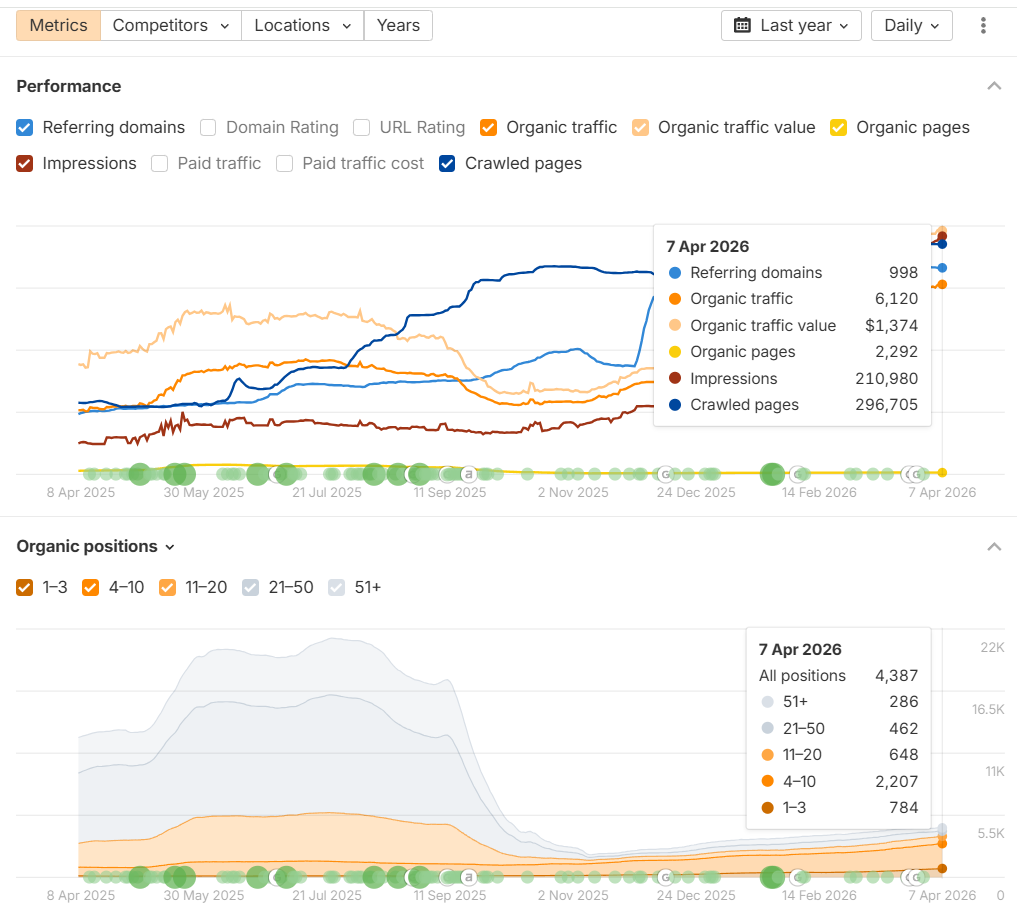Open the Last year date range
The image size is (1017, 910).
(791, 25)
